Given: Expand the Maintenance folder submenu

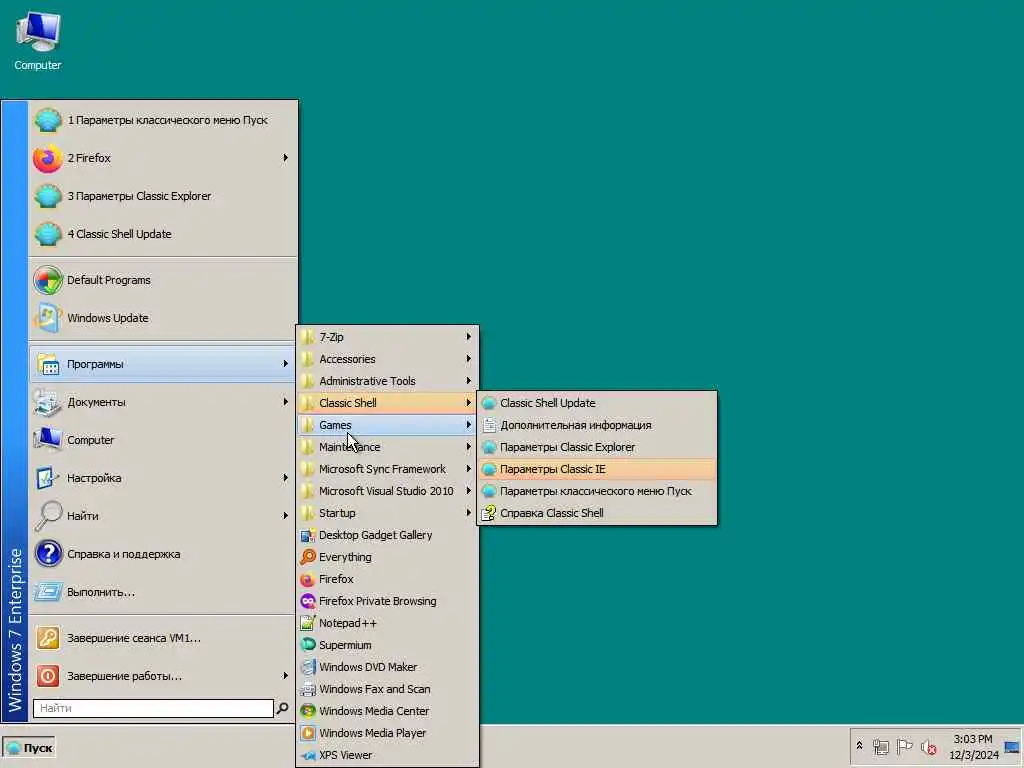Looking at the screenshot, I should [x=388, y=447].
